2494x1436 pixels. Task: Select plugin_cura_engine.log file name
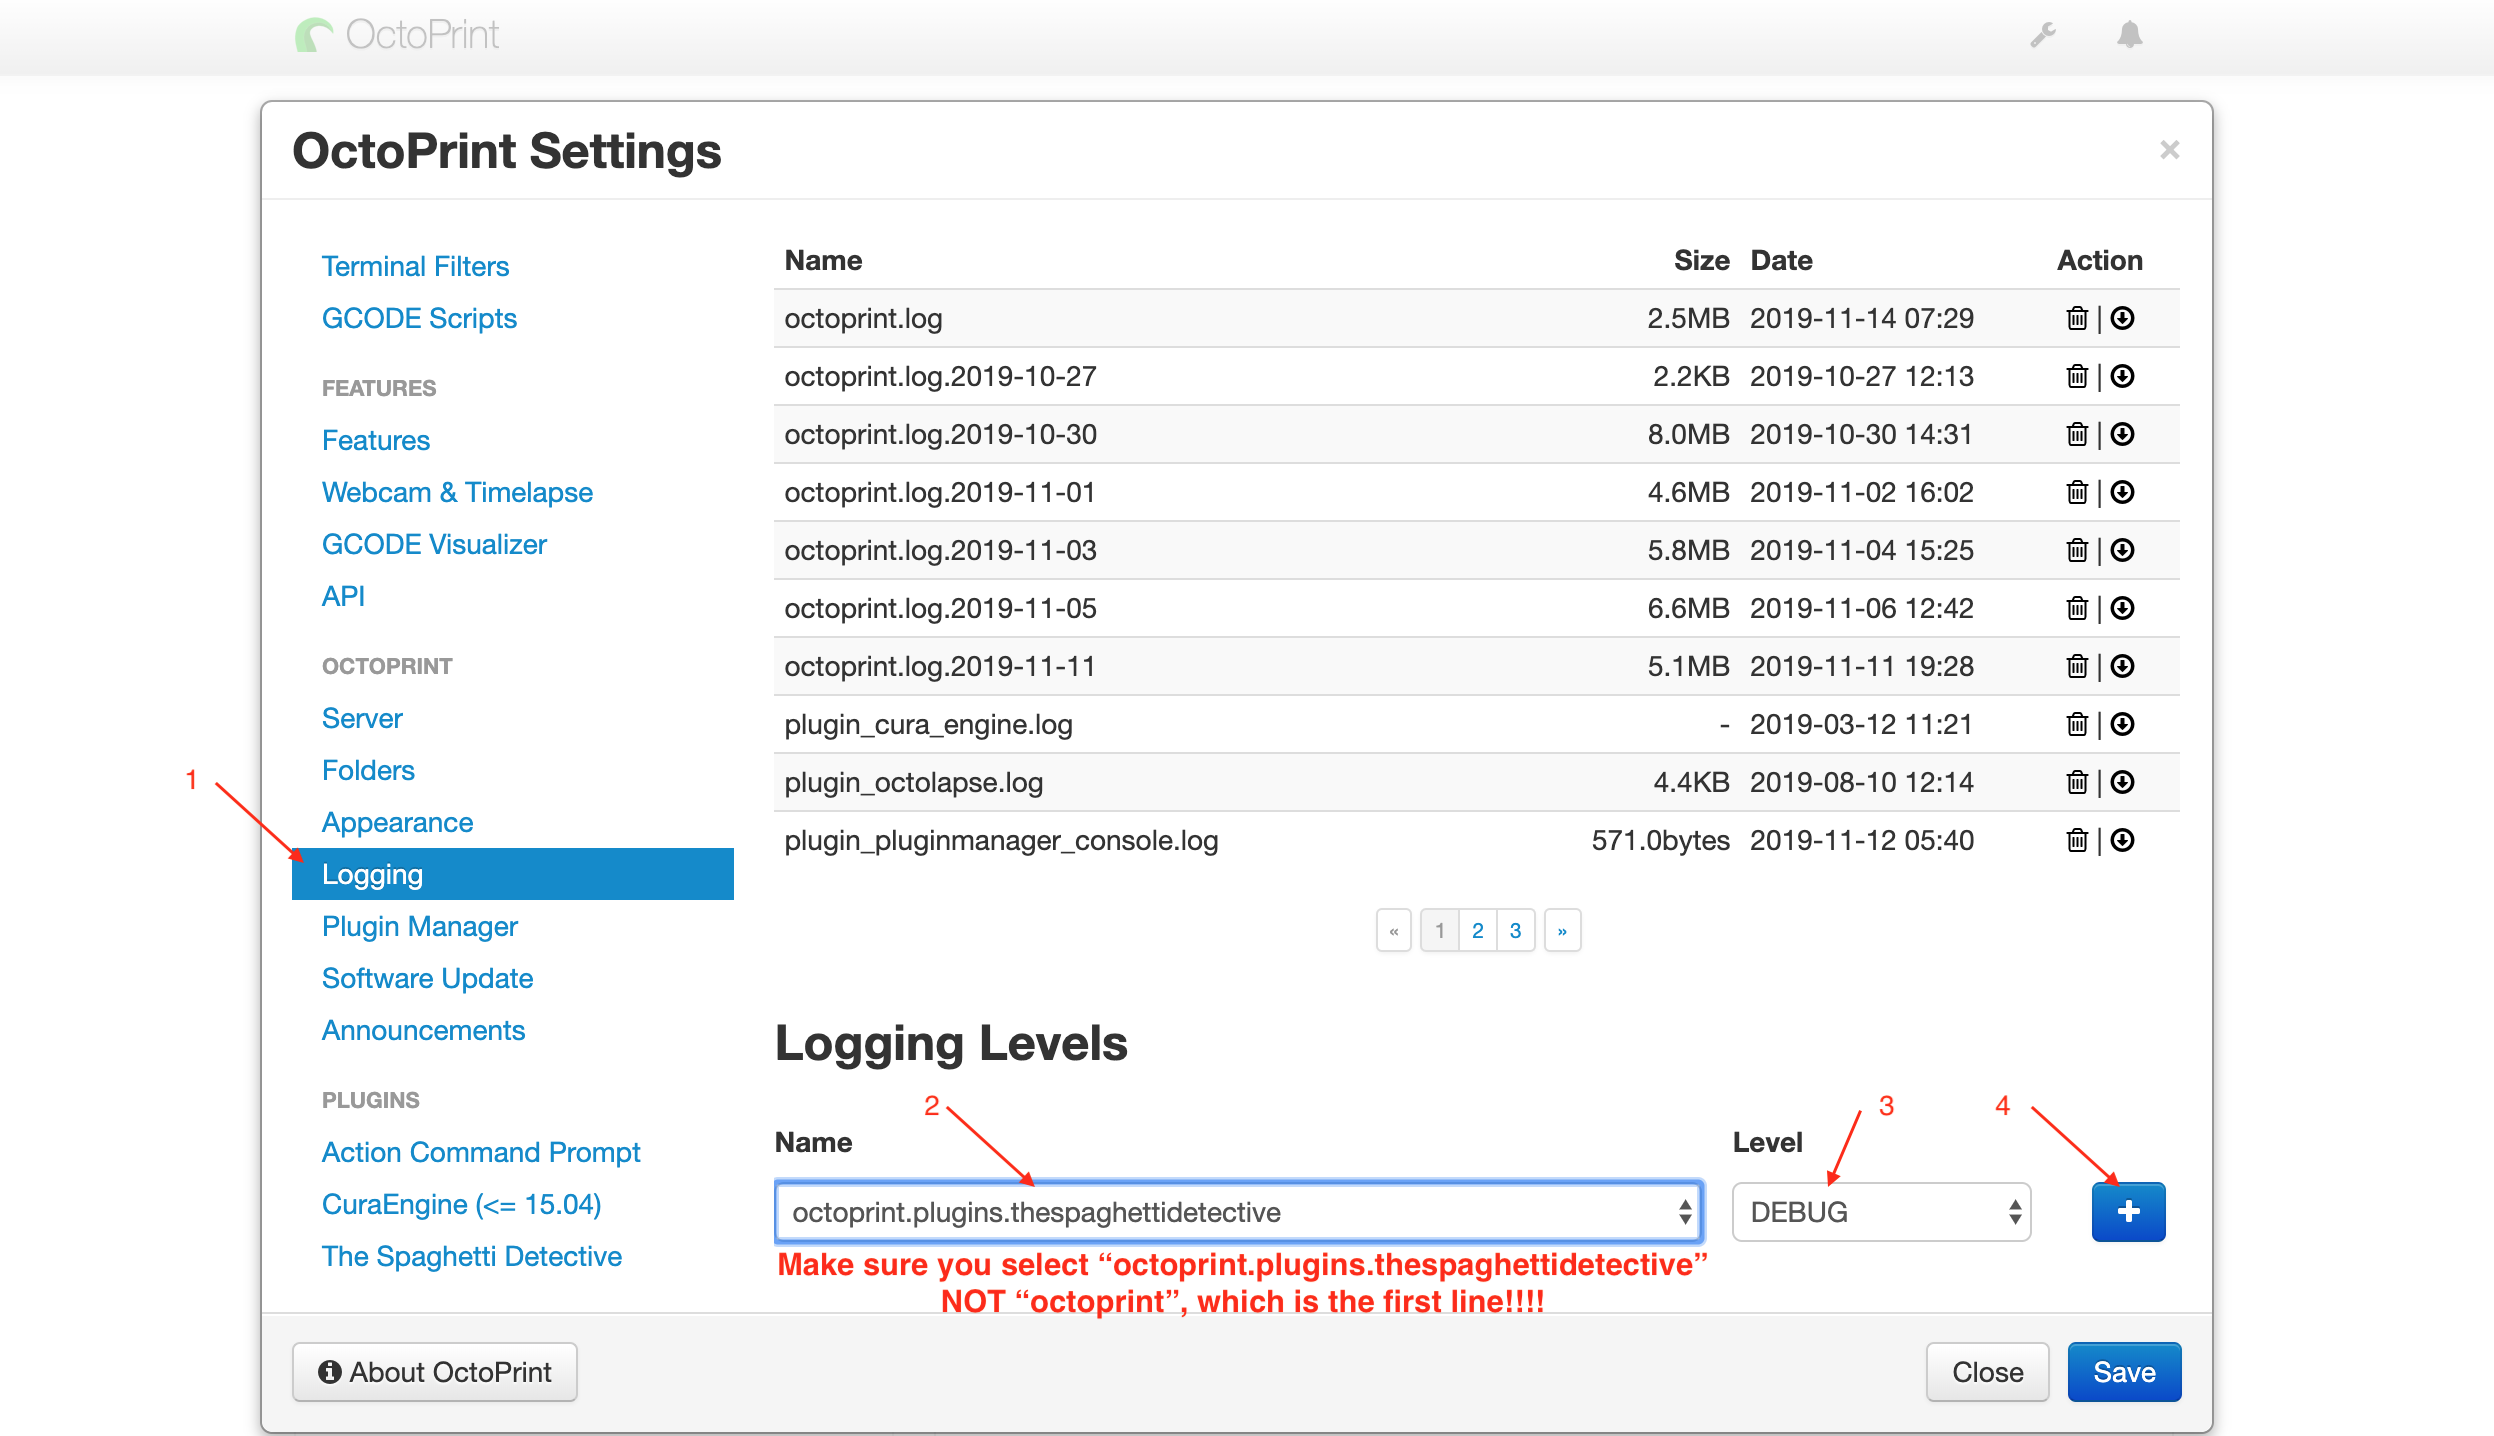coord(928,724)
